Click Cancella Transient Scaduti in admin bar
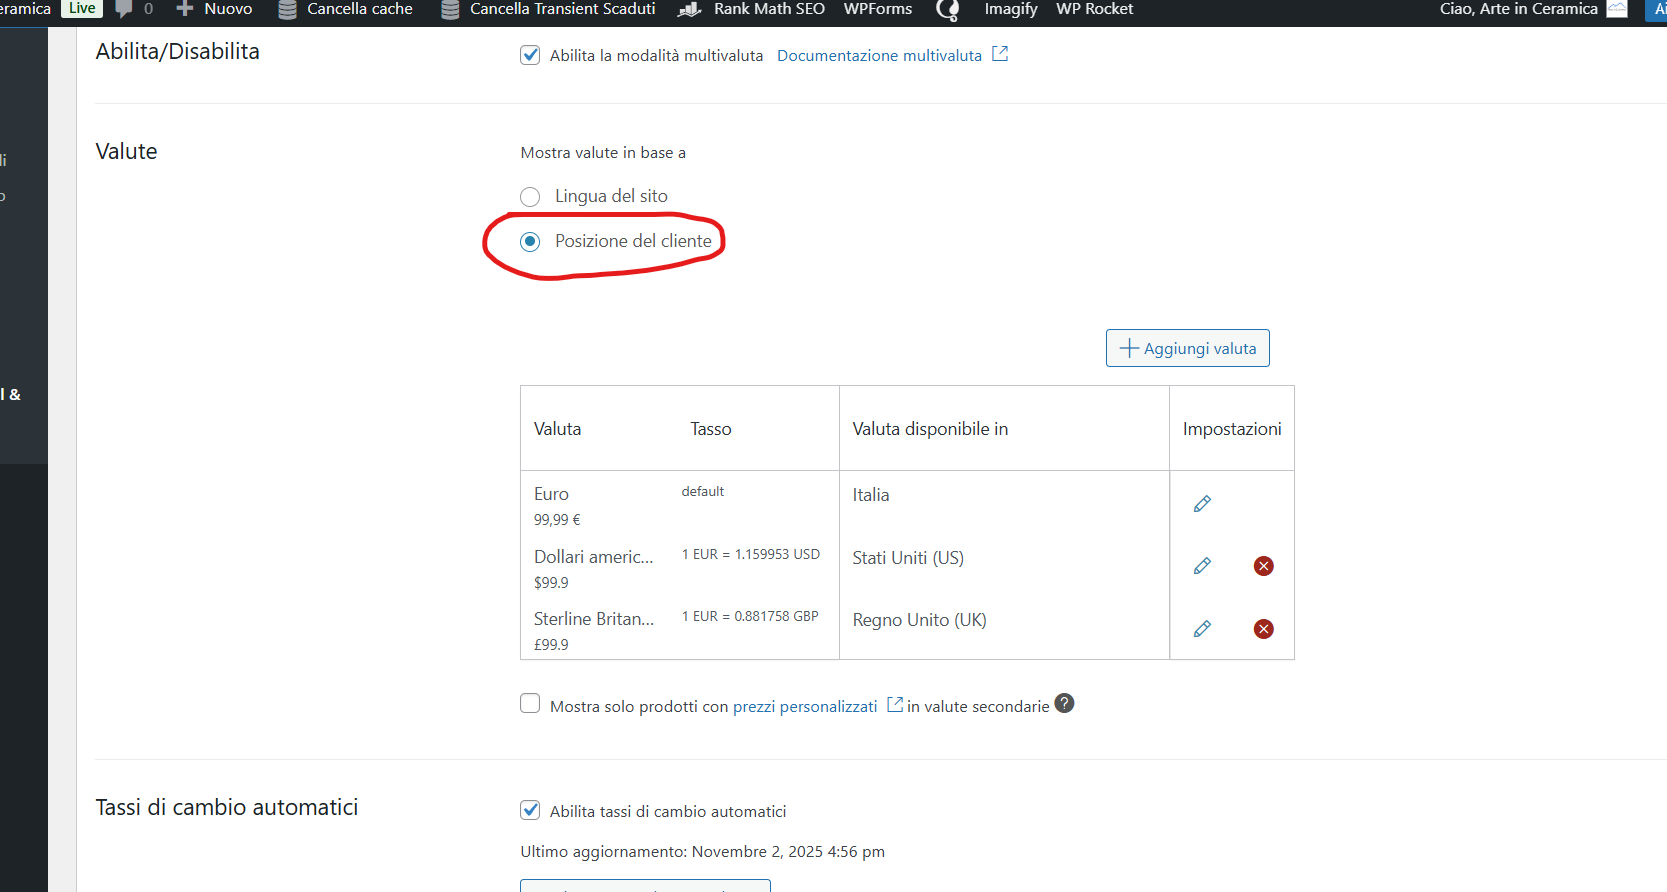The width and height of the screenshot is (1667, 892). 563,9
